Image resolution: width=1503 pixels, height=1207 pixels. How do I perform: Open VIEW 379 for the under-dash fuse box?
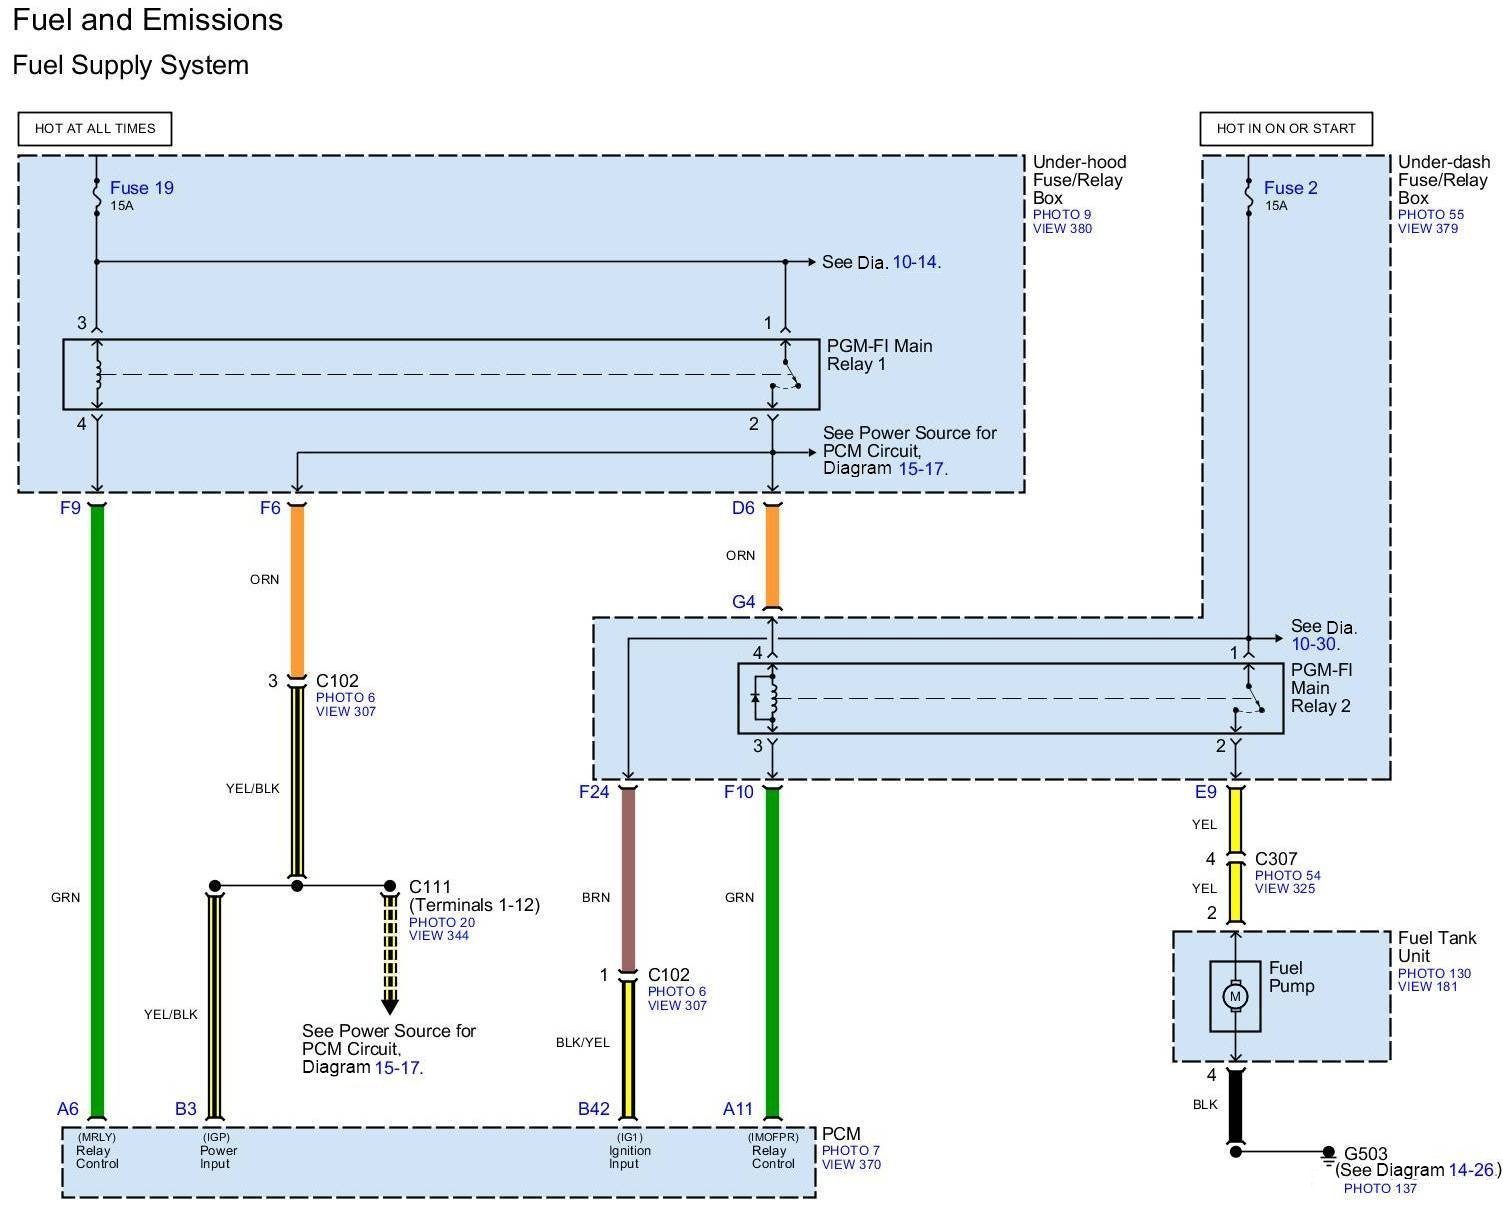[1427, 228]
